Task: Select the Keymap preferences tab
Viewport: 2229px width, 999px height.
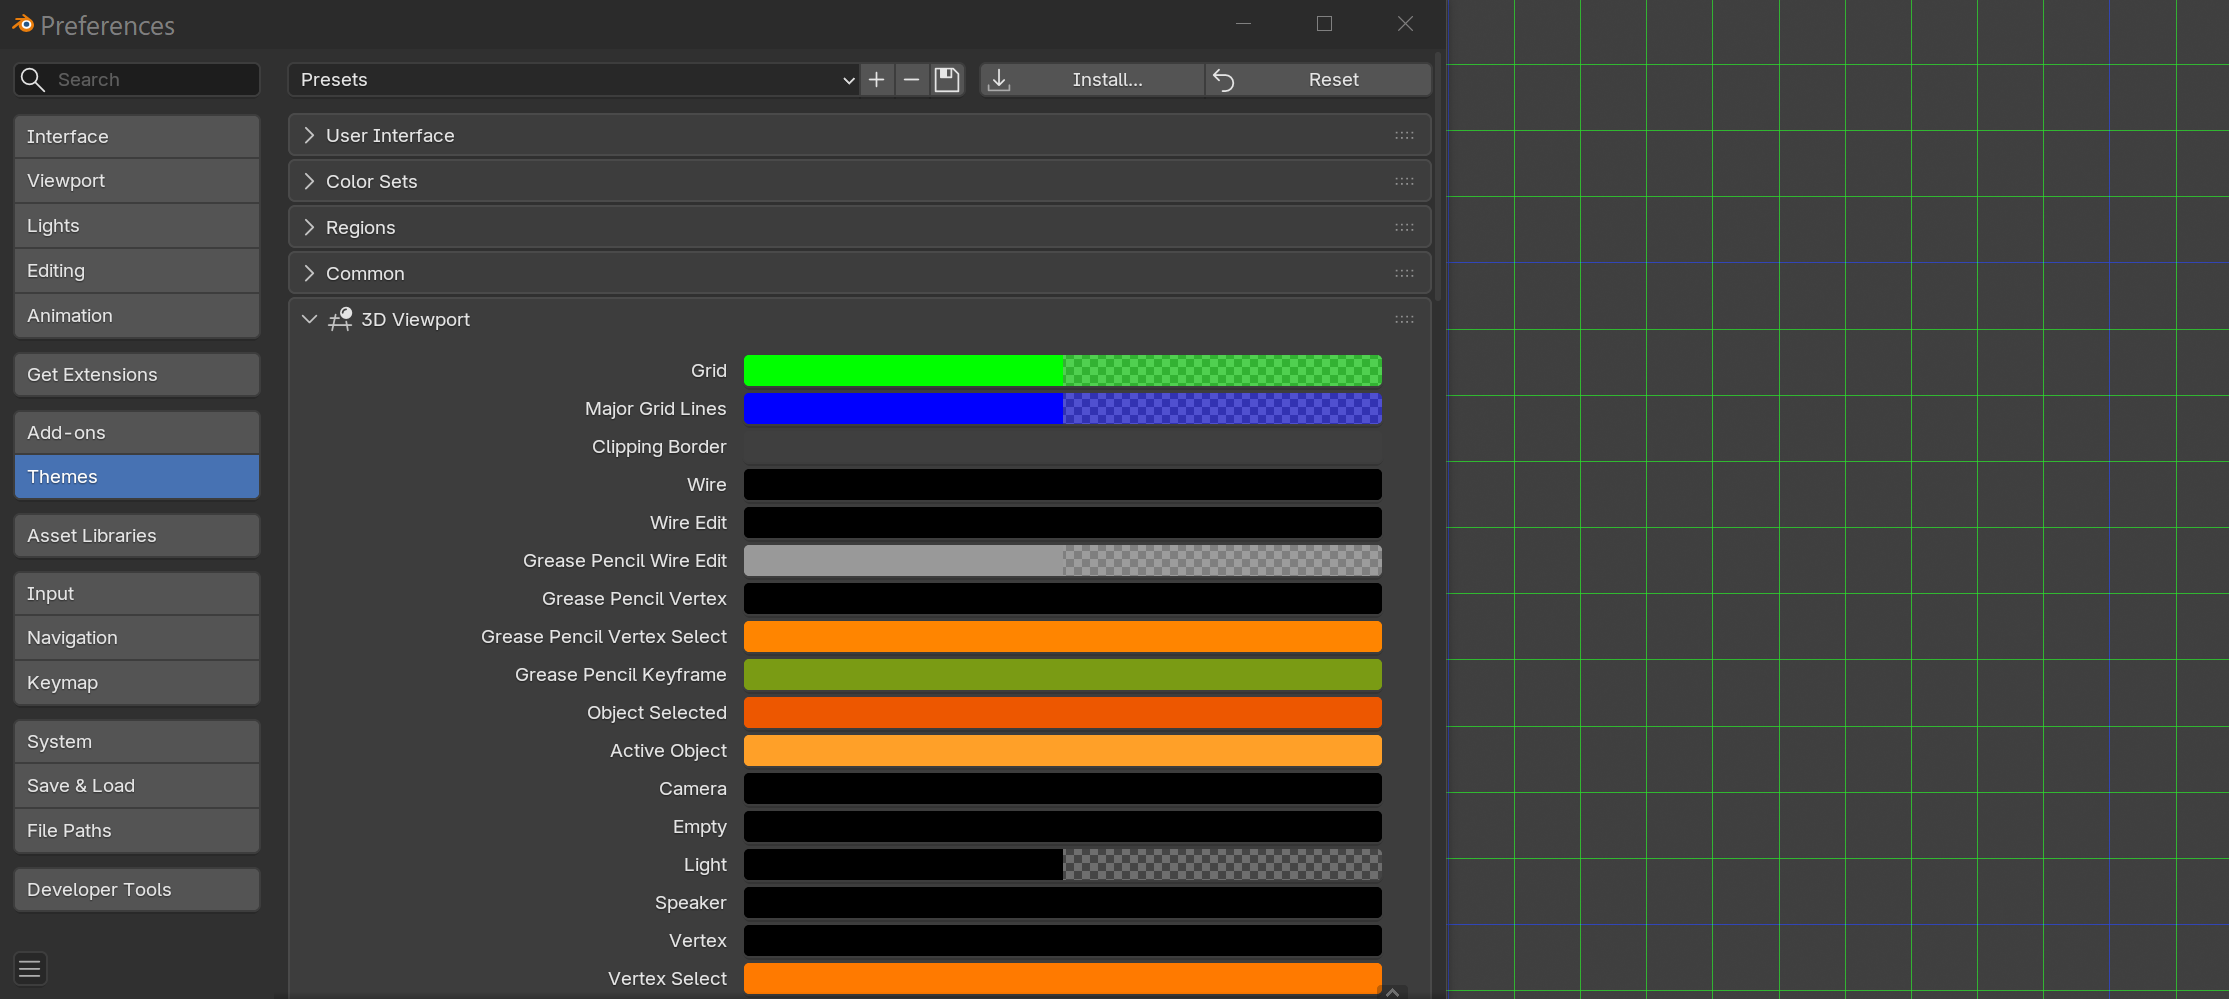Action: pyautogui.click(x=137, y=683)
